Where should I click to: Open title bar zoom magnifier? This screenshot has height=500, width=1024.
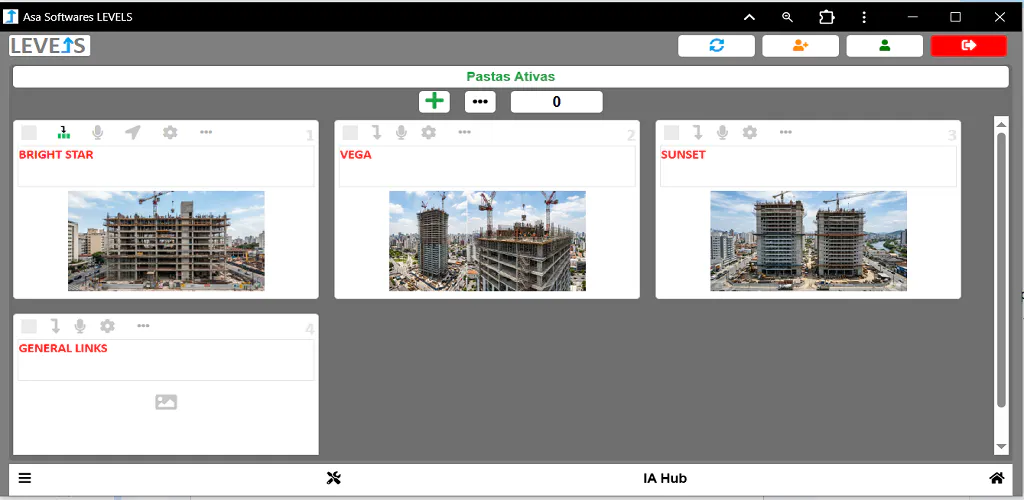point(788,18)
